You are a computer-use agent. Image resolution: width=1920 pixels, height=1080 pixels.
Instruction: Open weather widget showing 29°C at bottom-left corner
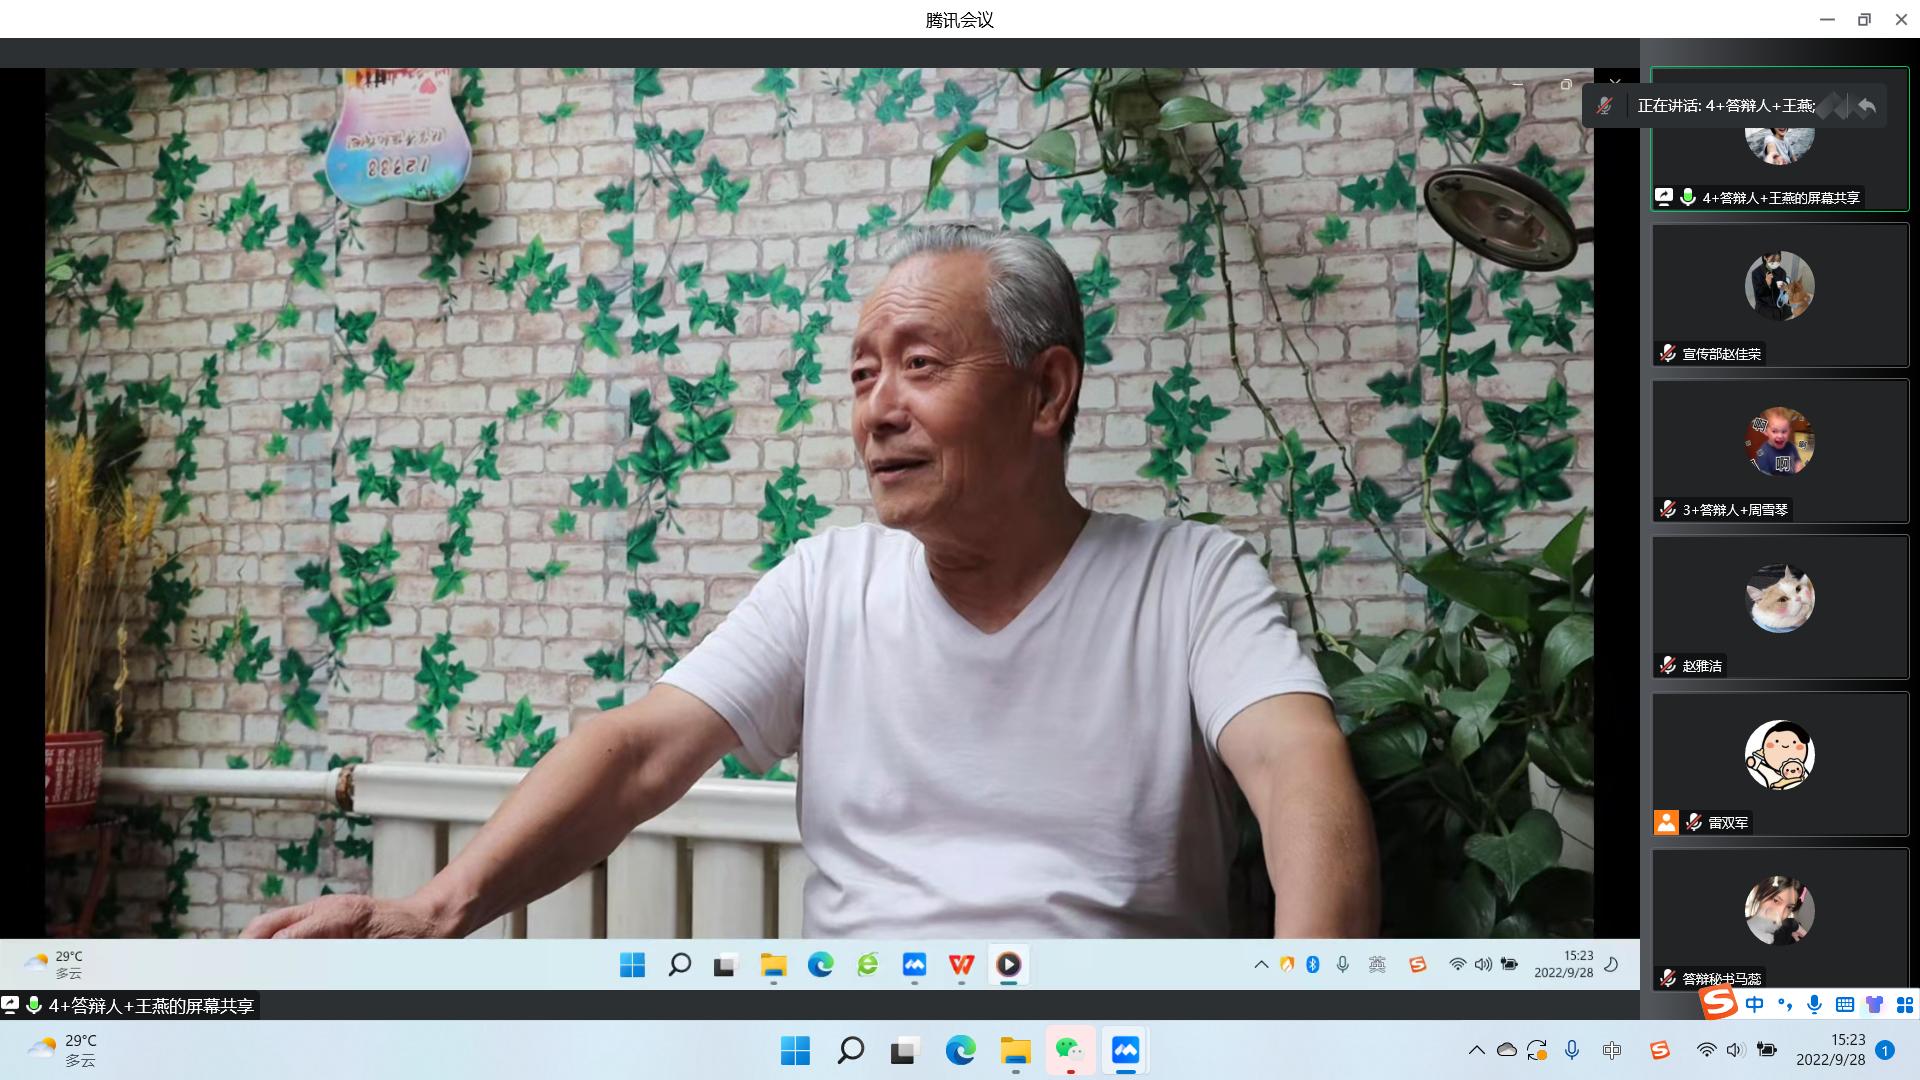click(x=62, y=1050)
